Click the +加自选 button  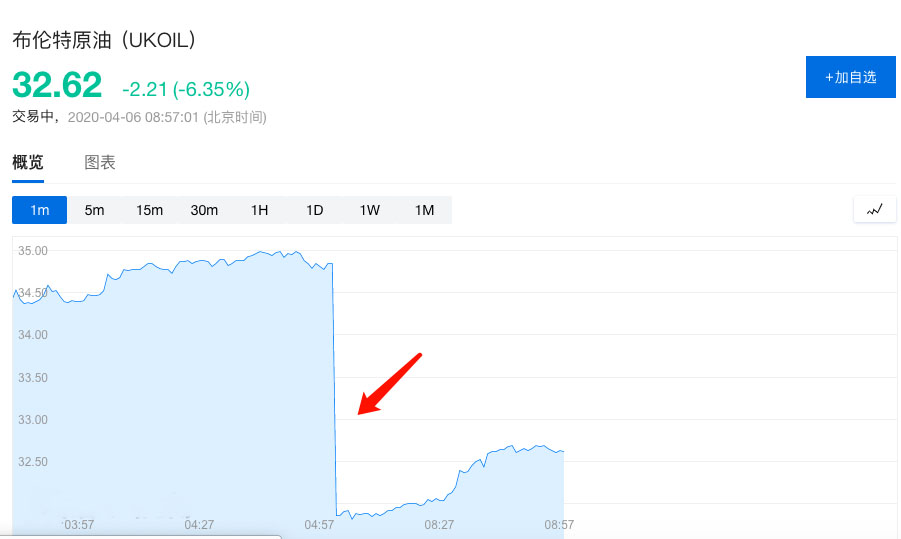point(850,77)
